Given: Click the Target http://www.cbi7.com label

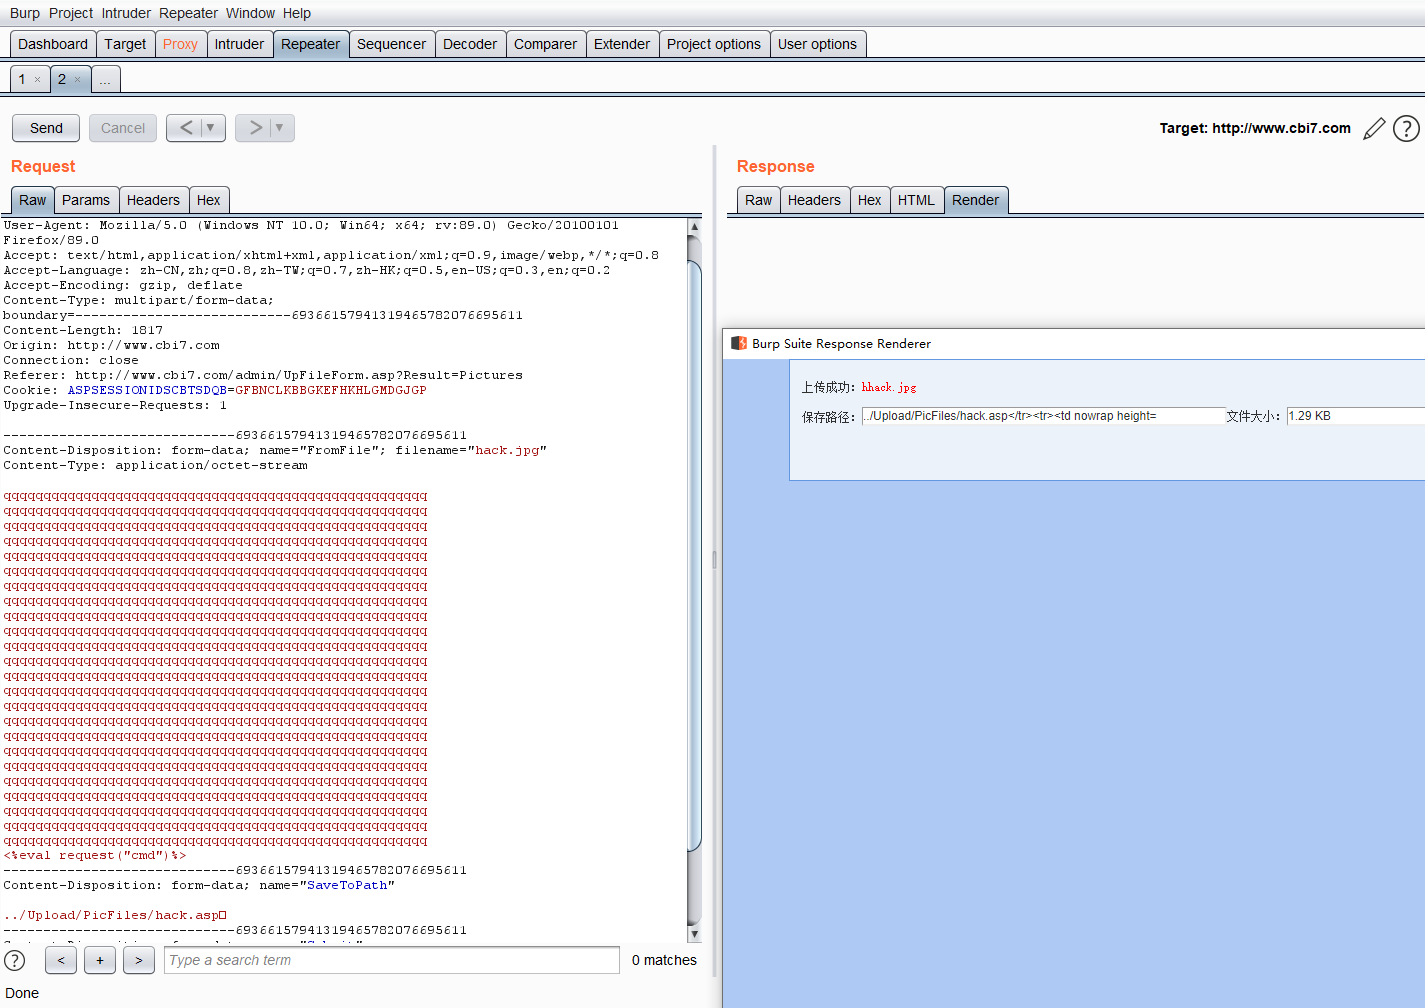Looking at the screenshot, I should [1255, 128].
